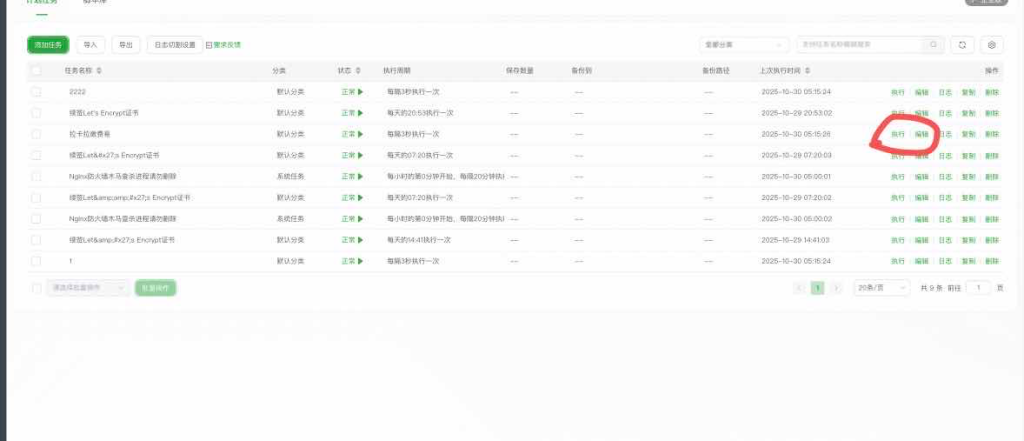
Task: Toggle 正常 status of 拉卡拉缴费号 task
Action: pos(352,135)
